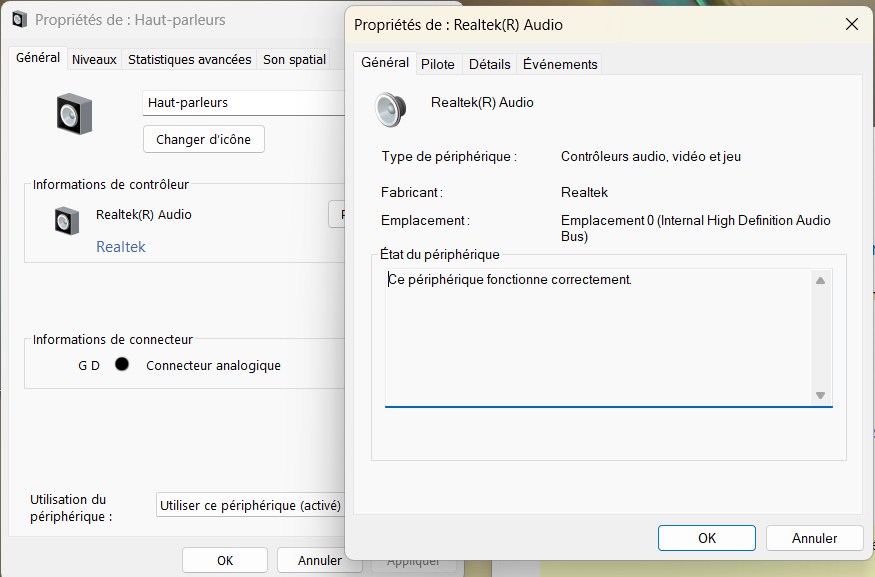The image size is (875, 577).
Task: Click the device status scroll down arrow
Action: [820, 395]
